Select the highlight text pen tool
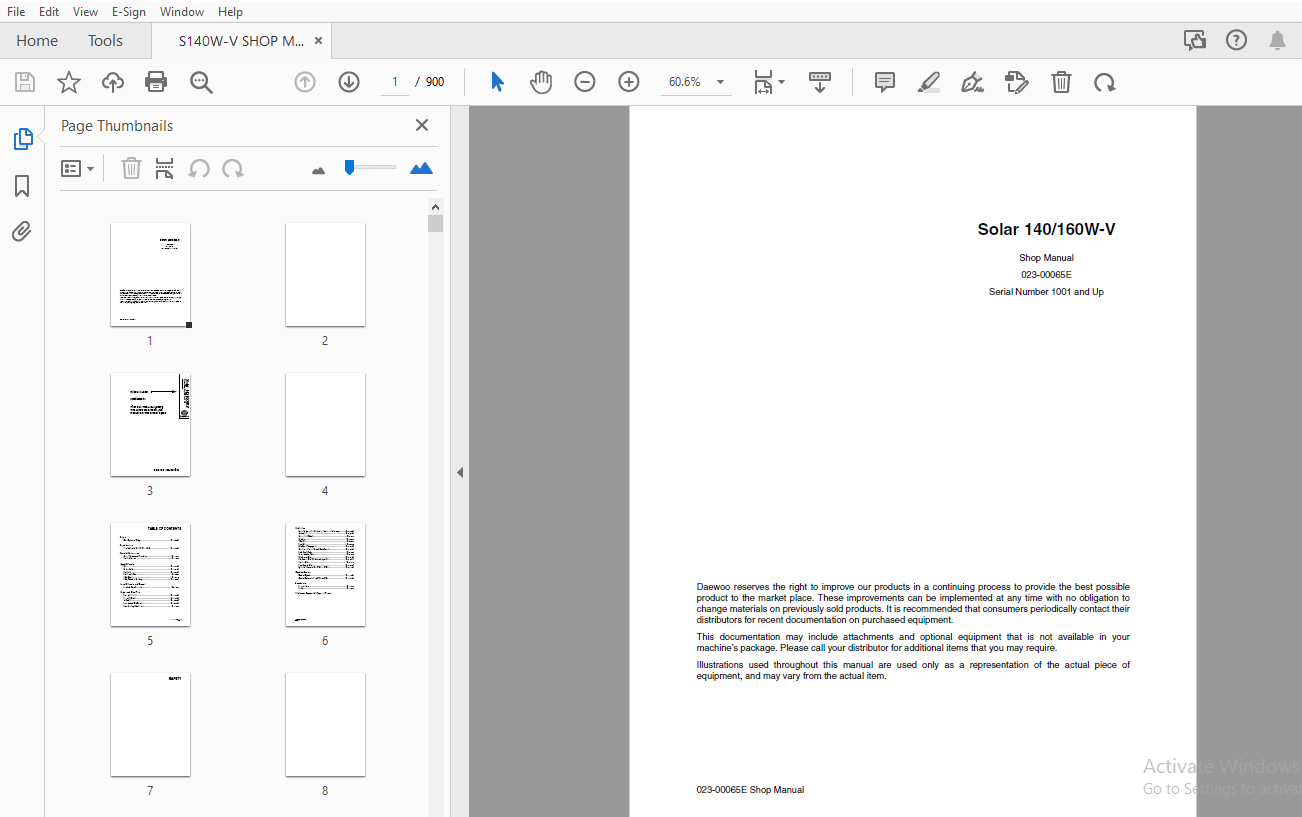 929,82
